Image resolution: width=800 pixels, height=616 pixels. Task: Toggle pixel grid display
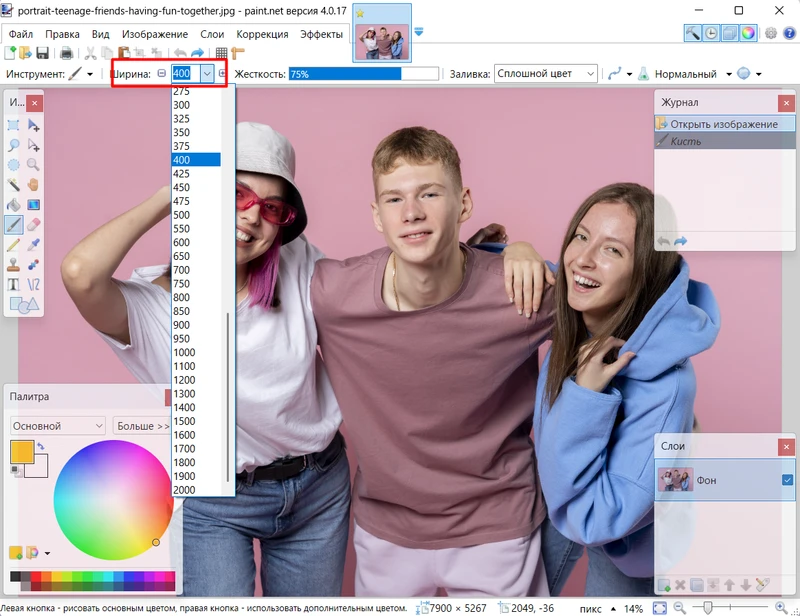click(x=221, y=53)
